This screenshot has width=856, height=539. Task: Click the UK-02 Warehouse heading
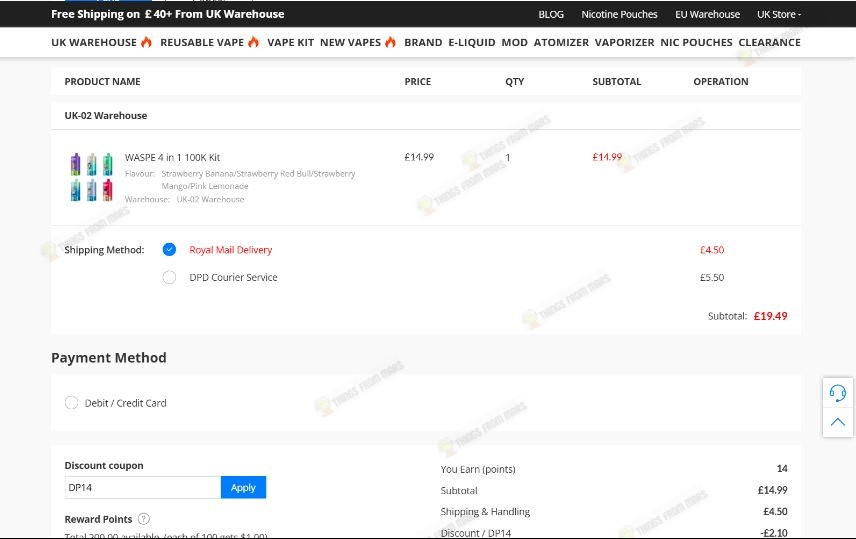click(x=106, y=115)
